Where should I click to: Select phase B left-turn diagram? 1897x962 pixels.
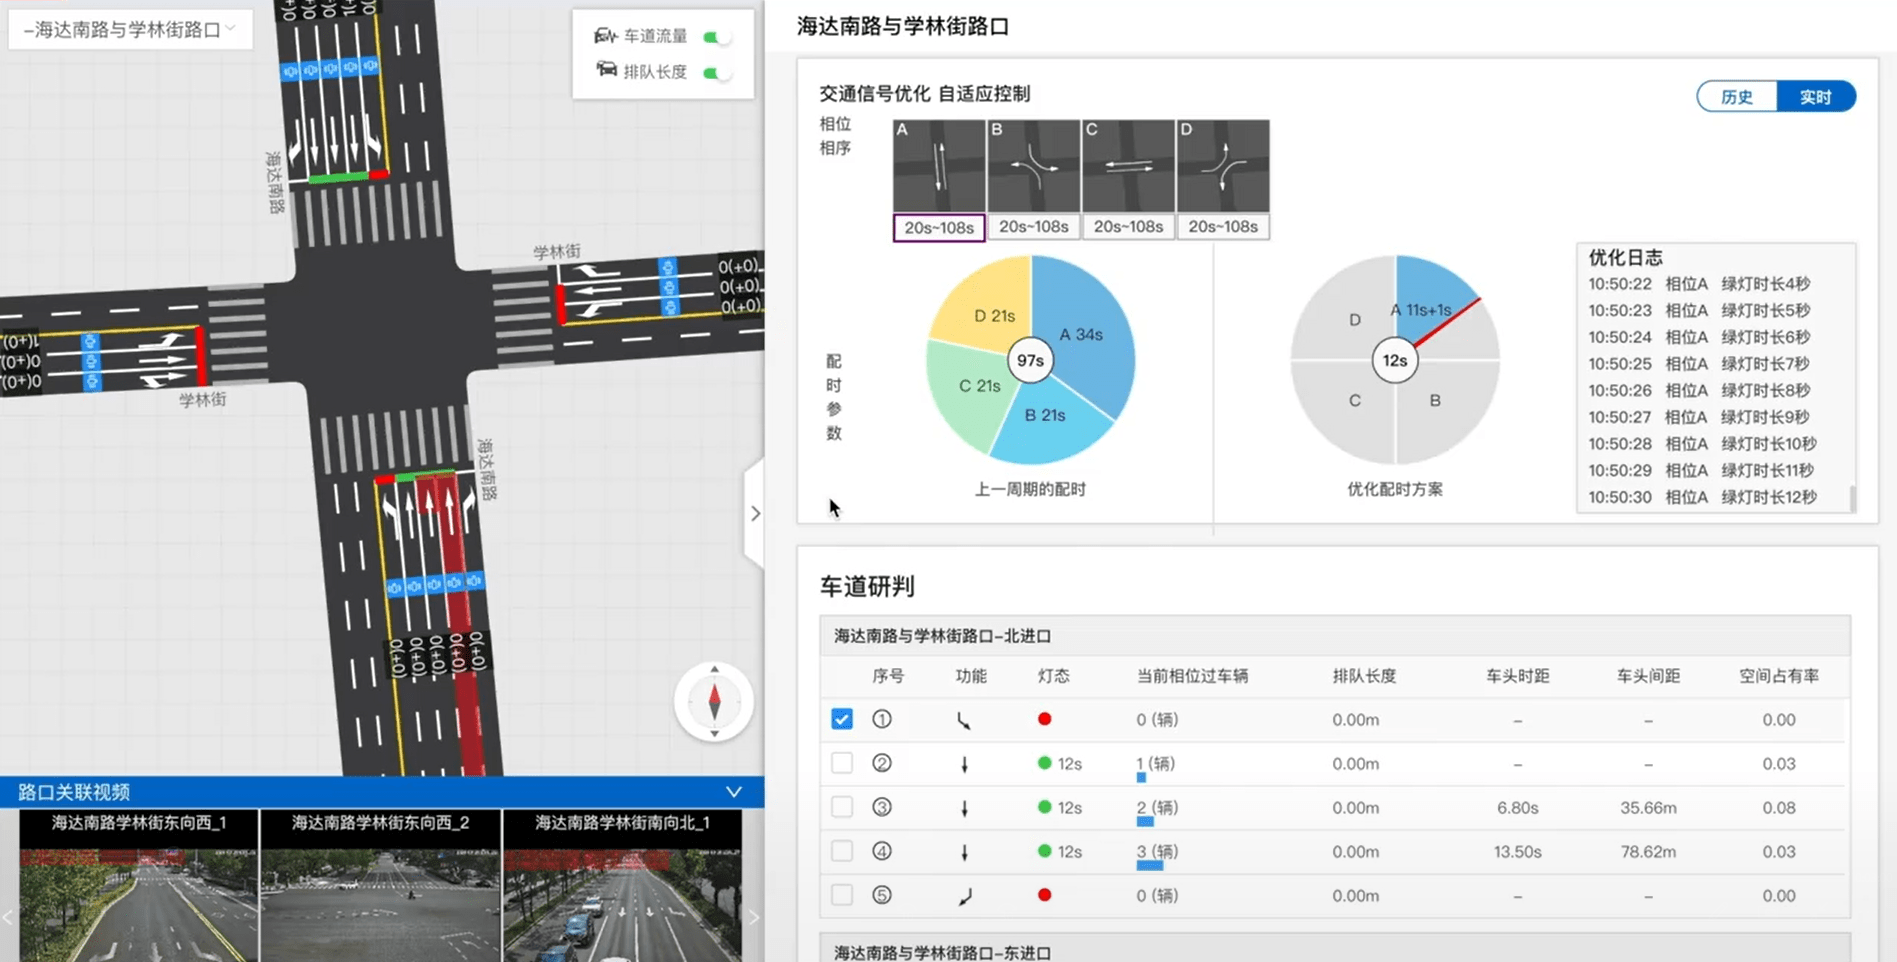point(1033,166)
